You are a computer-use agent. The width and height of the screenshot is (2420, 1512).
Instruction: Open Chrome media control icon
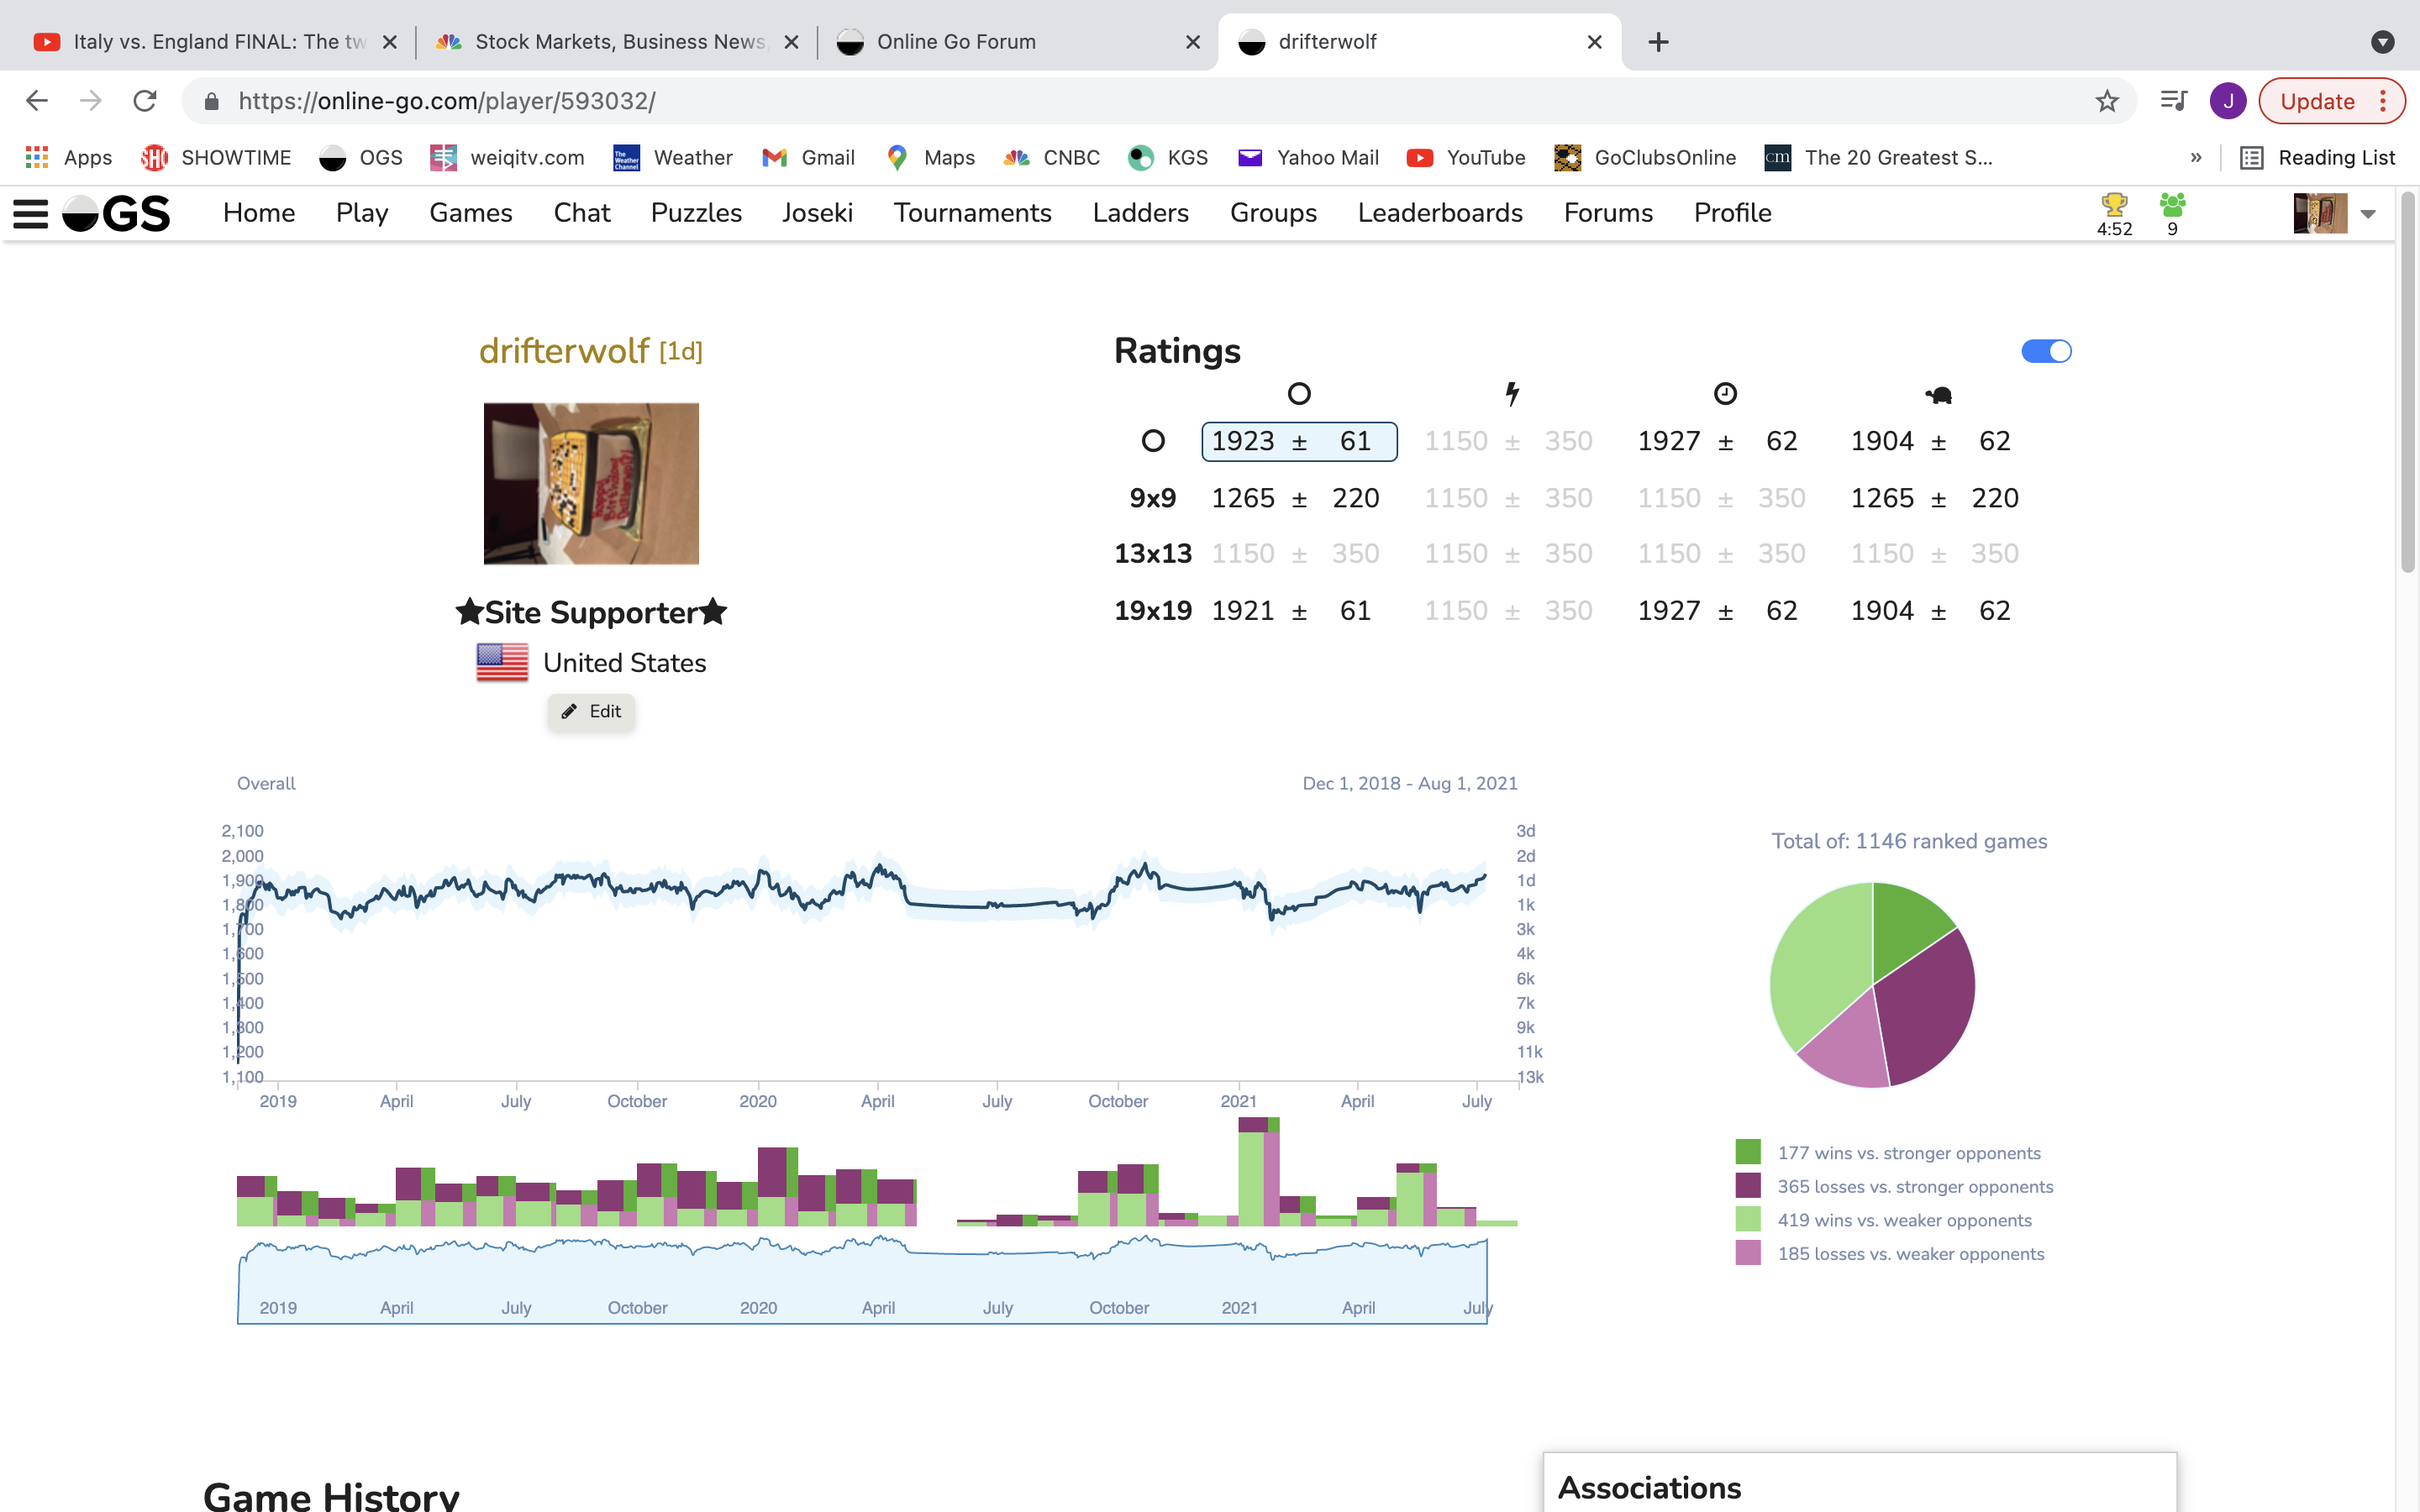tap(2173, 101)
